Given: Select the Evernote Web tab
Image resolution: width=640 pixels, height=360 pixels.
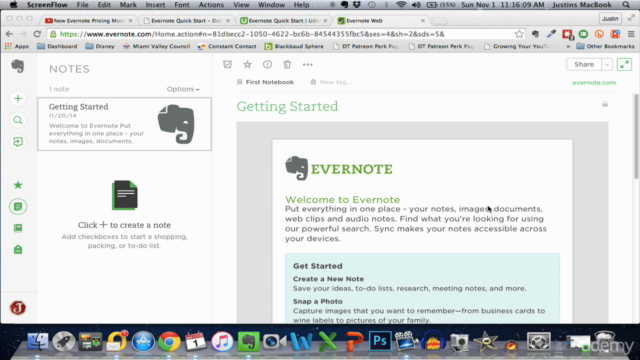Looking at the screenshot, I should pyautogui.click(x=382, y=20).
